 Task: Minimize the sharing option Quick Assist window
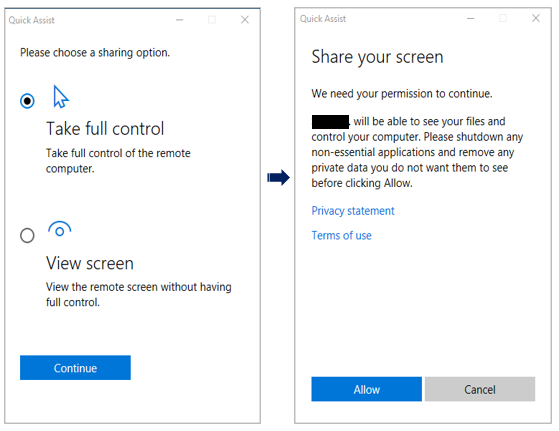click(179, 20)
